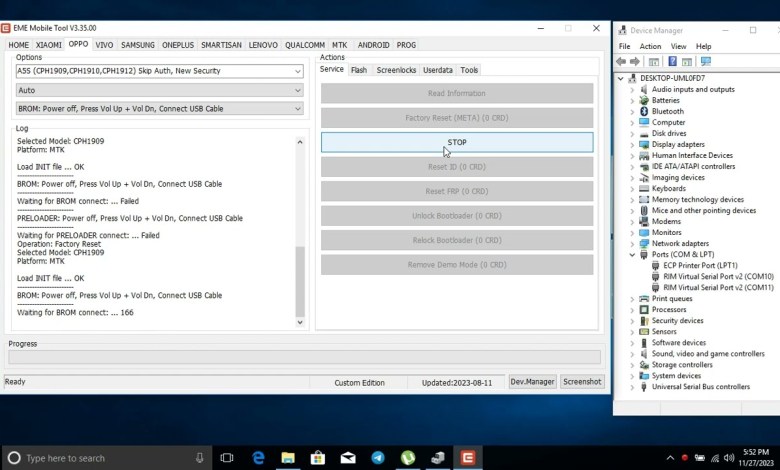Open File Explorer from the taskbar
780x470 pixels.
pyautogui.click(x=288, y=457)
